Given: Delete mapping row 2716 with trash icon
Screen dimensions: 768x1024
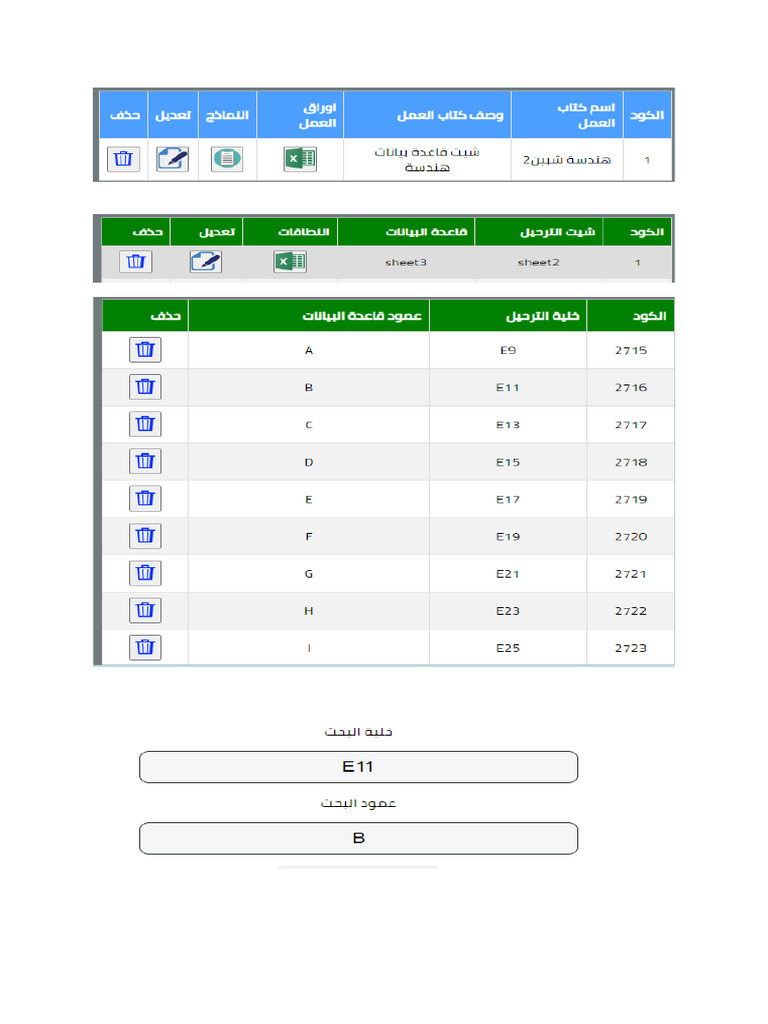Looking at the screenshot, I should point(145,387).
